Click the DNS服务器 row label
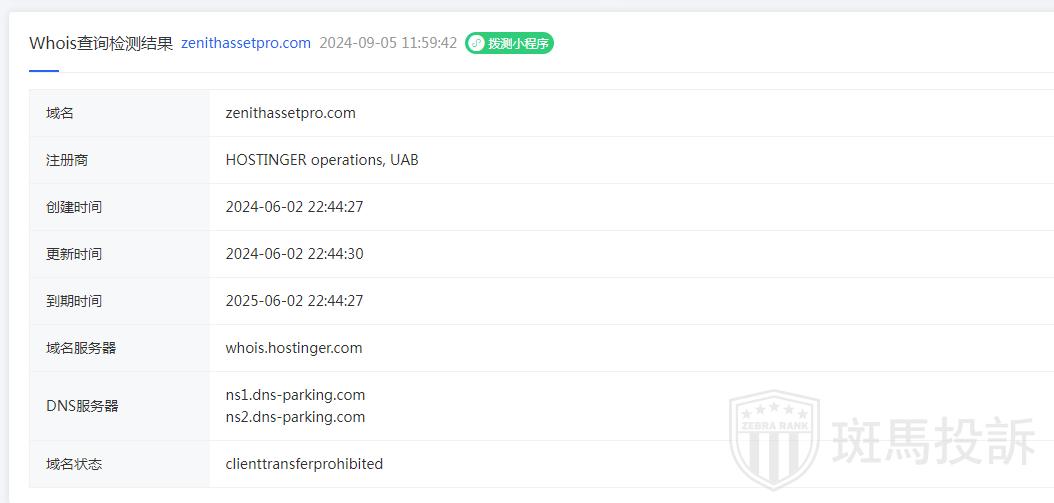The width and height of the screenshot is (1054, 503). point(82,406)
